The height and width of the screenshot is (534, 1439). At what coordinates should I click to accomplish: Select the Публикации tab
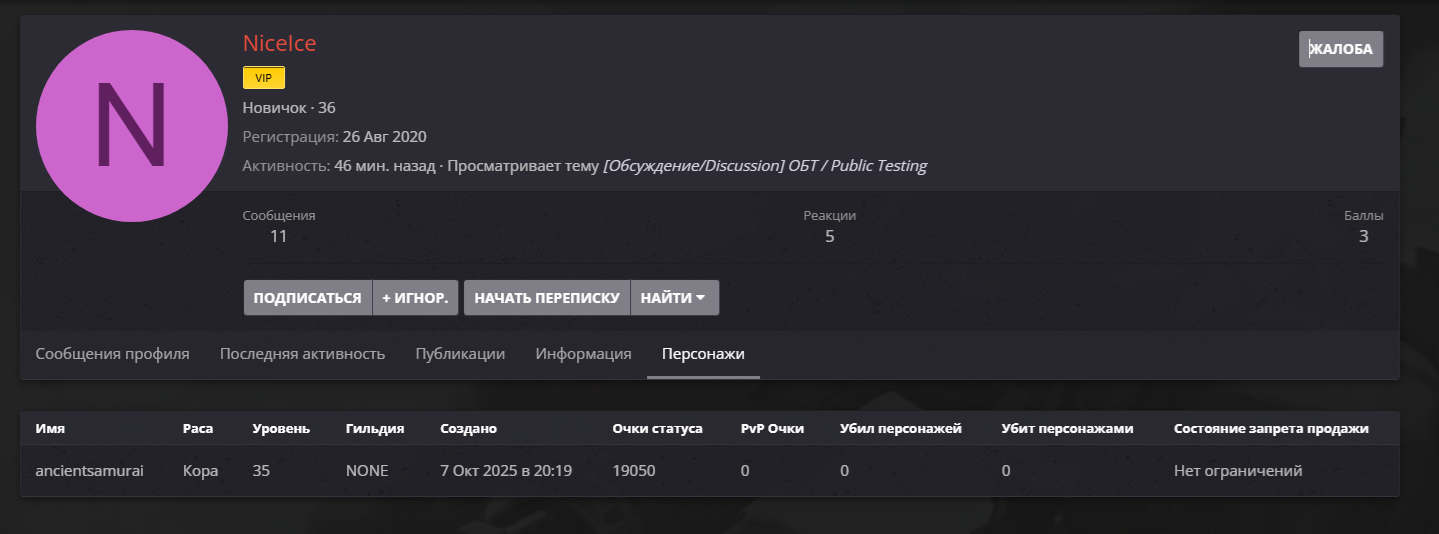pyautogui.click(x=460, y=354)
